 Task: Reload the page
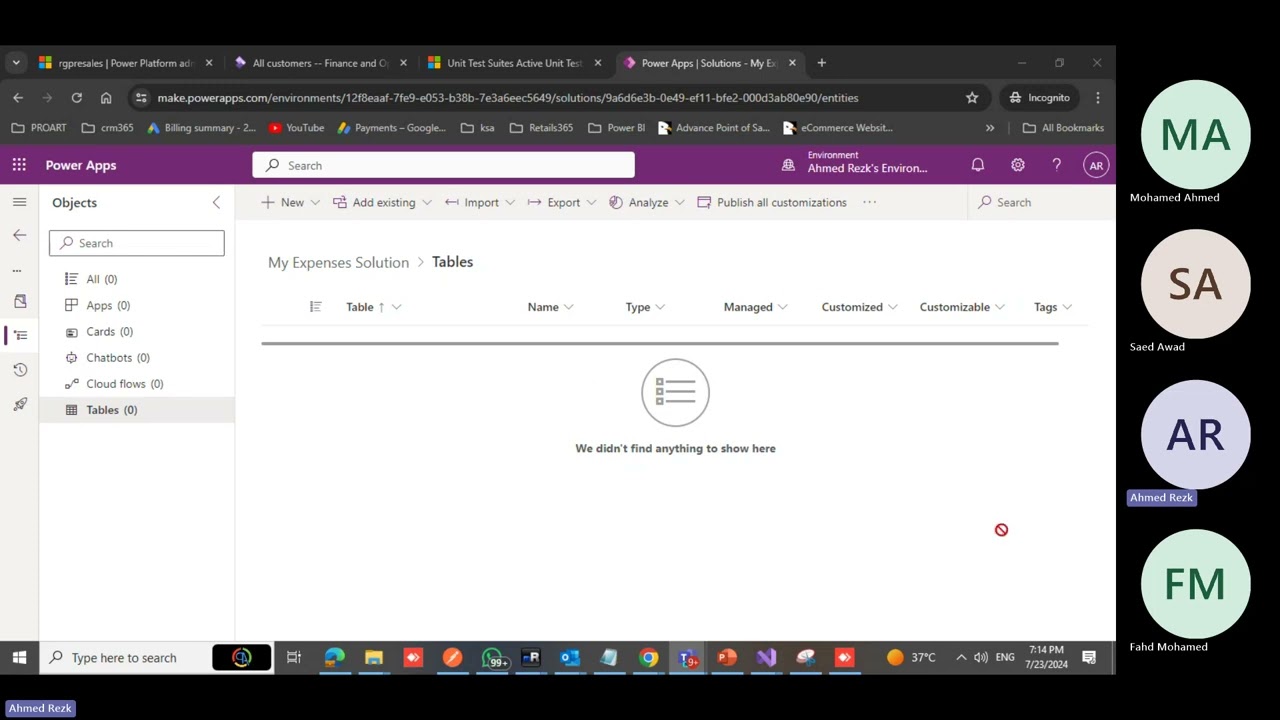[76, 98]
